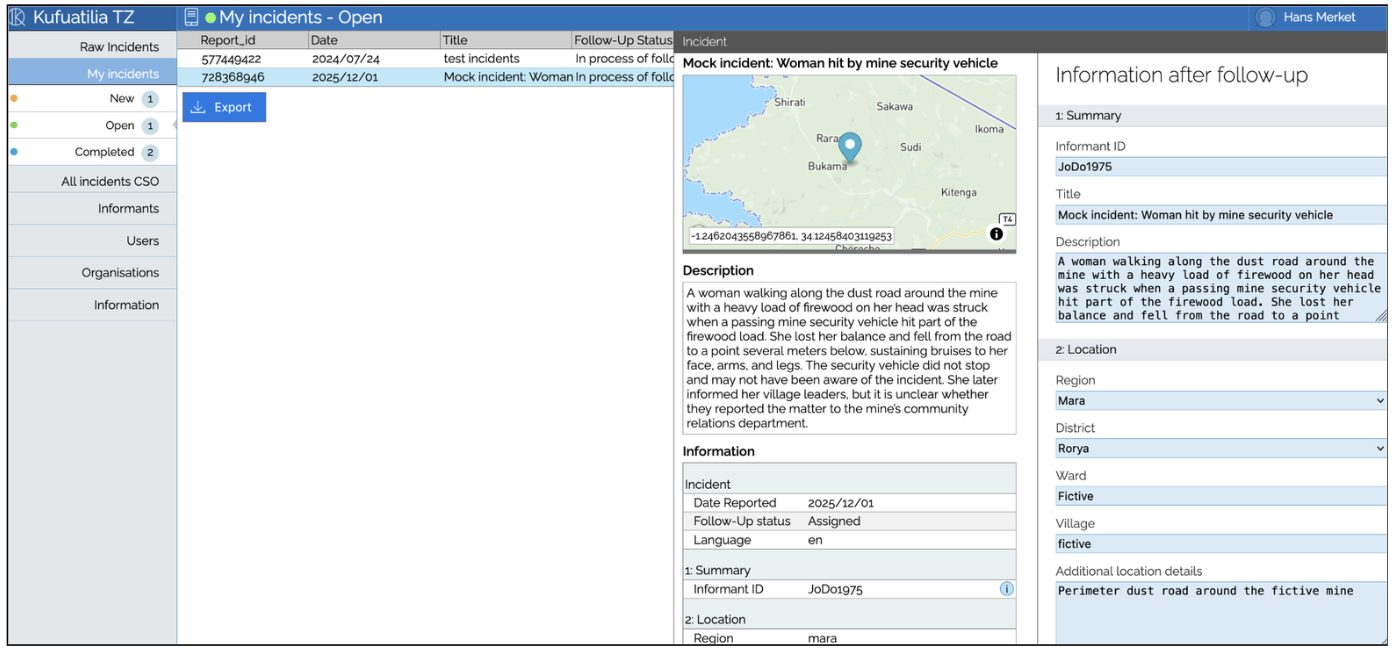Click into the Ward input field

click(1220, 496)
